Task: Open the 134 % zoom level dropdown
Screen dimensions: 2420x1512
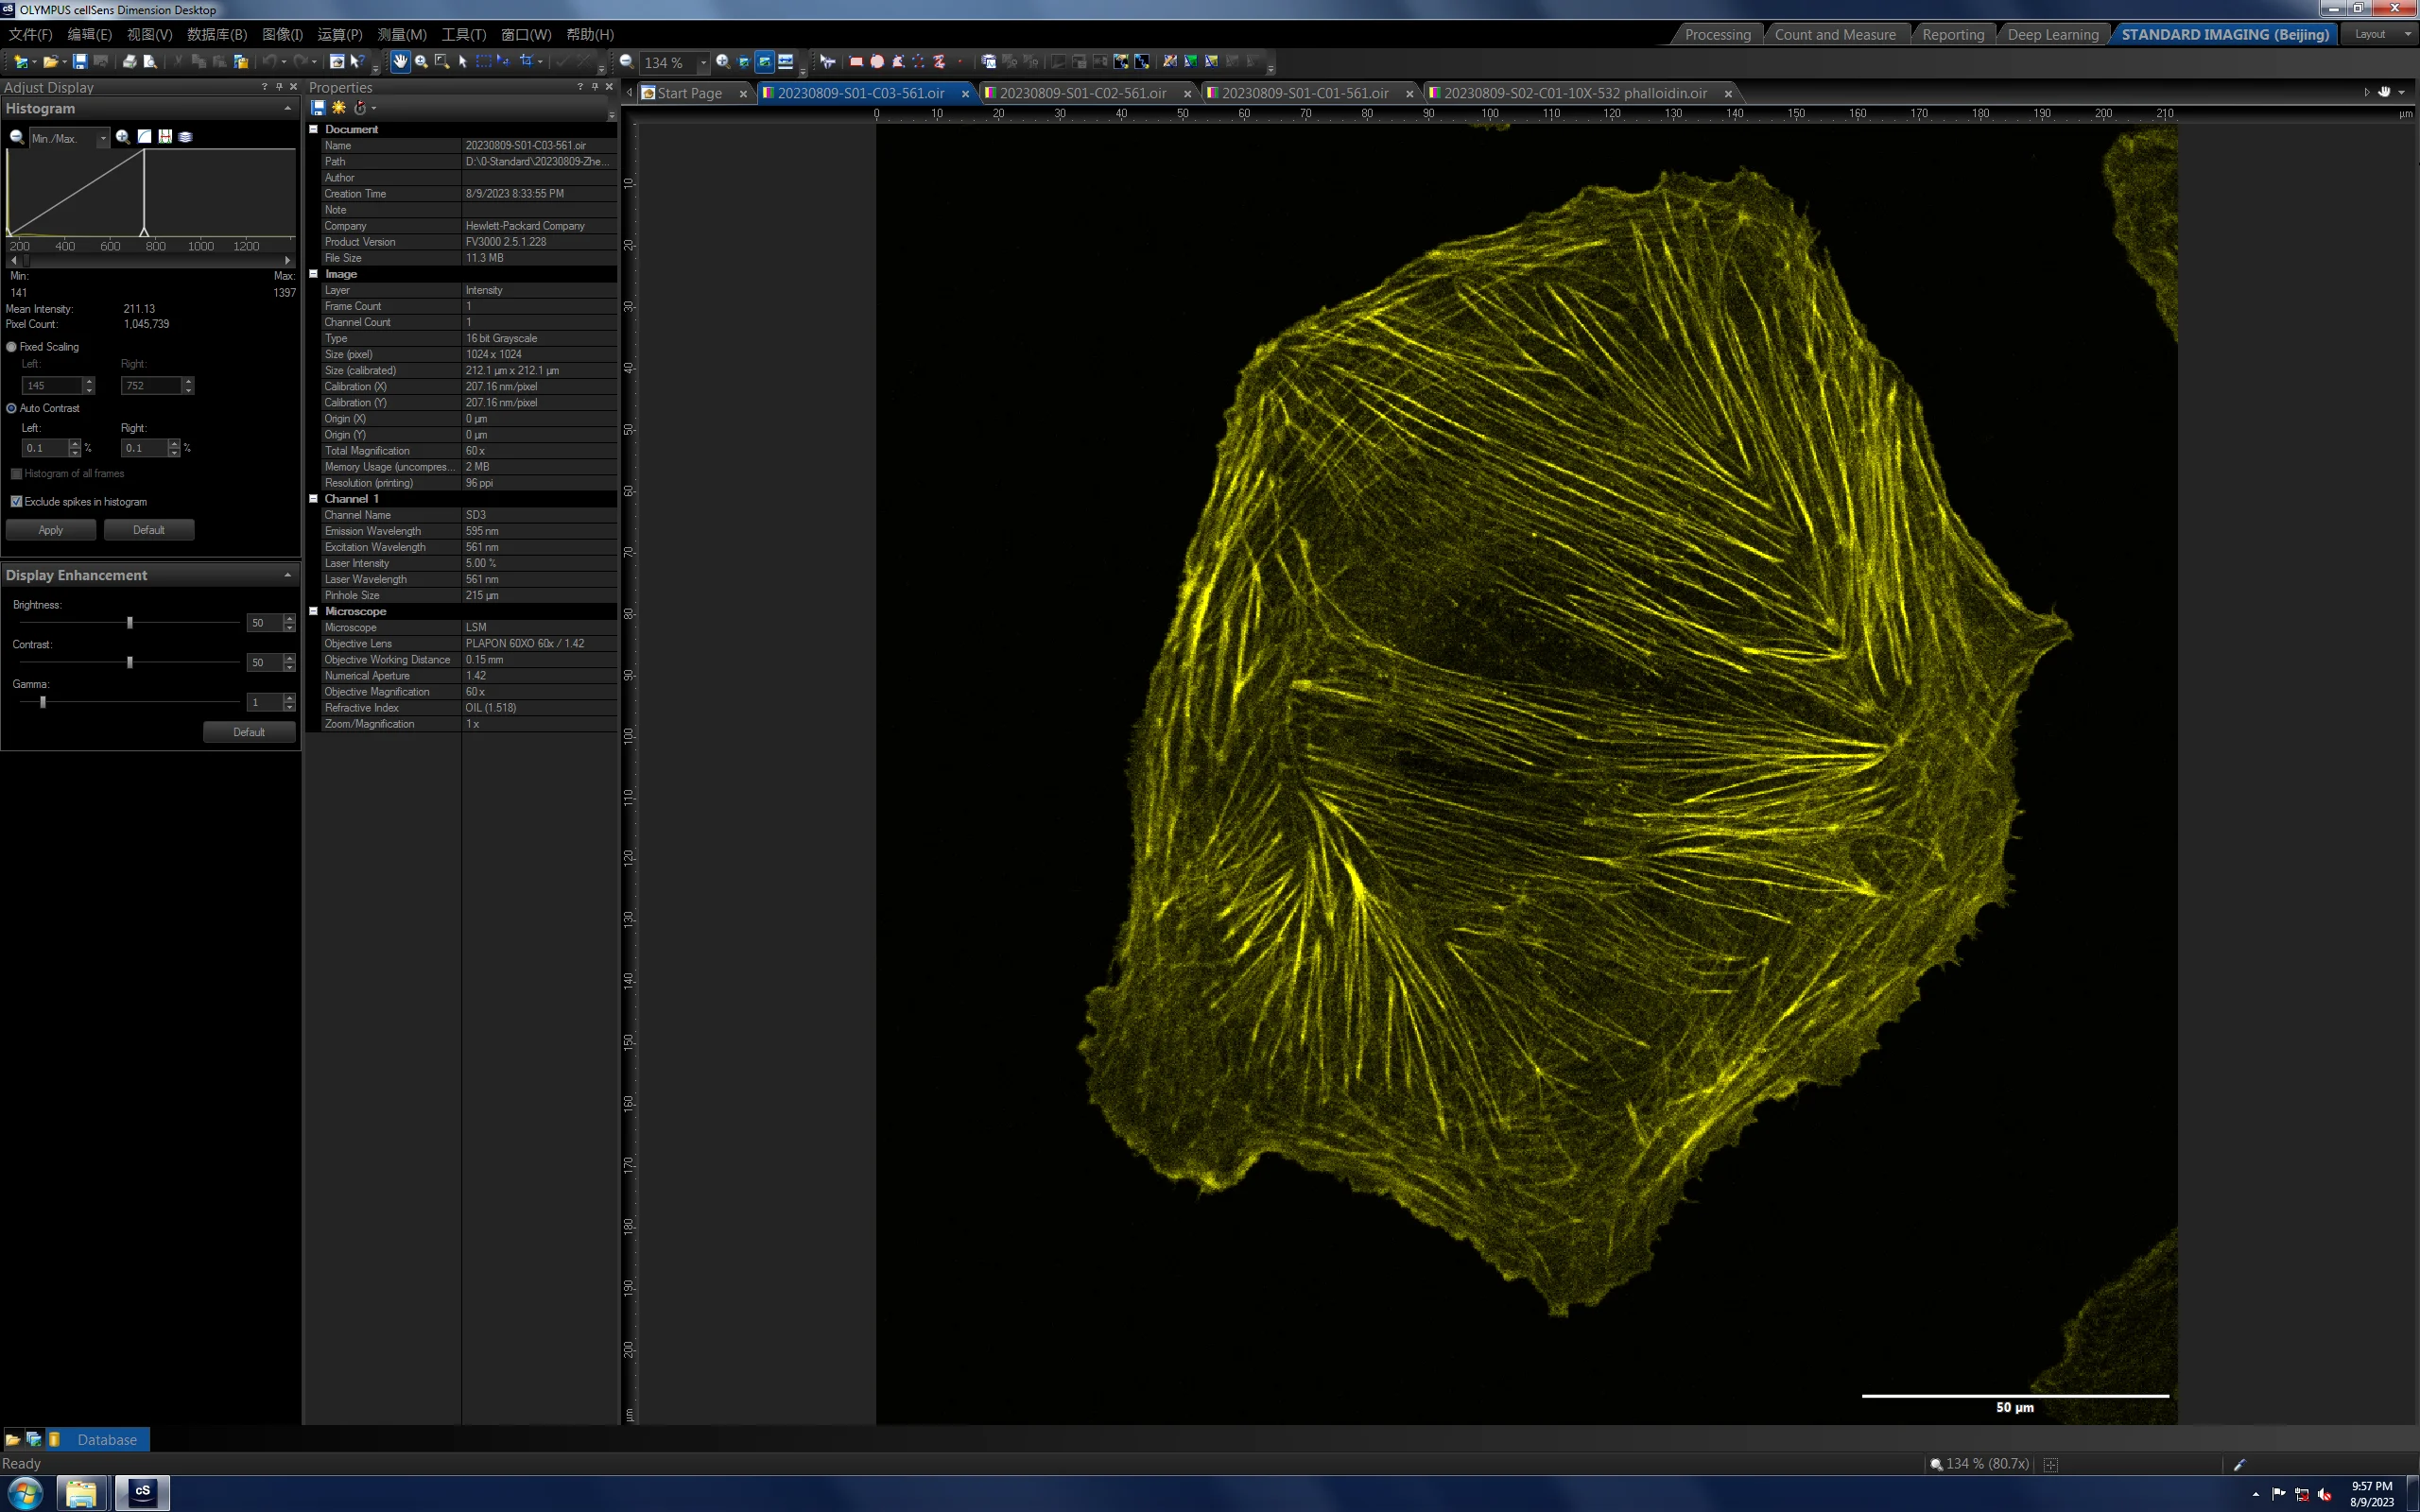Action: pos(703,62)
